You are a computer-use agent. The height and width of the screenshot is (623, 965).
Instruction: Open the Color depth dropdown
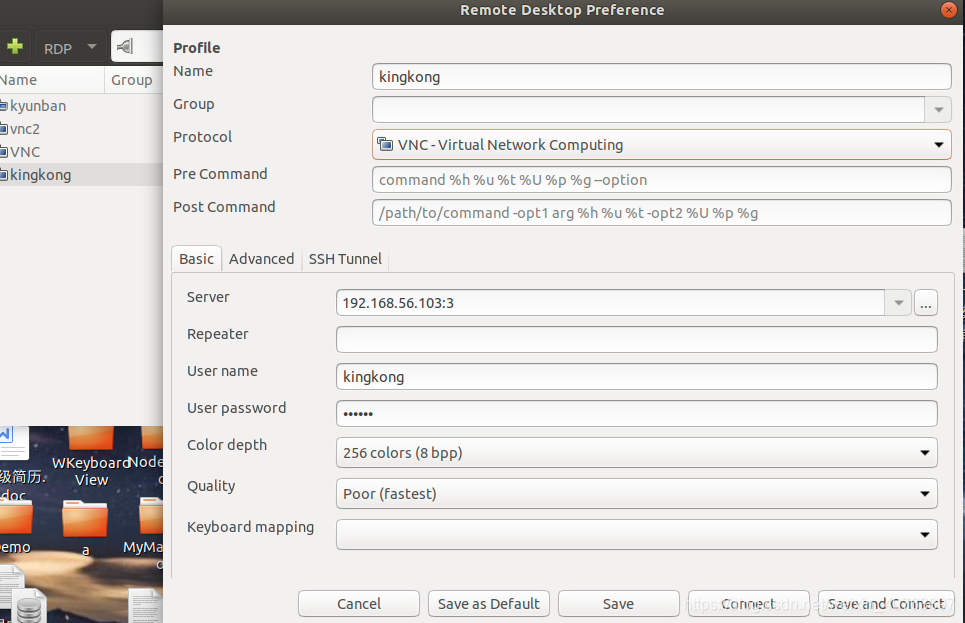pyautogui.click(x=637, y=453)
